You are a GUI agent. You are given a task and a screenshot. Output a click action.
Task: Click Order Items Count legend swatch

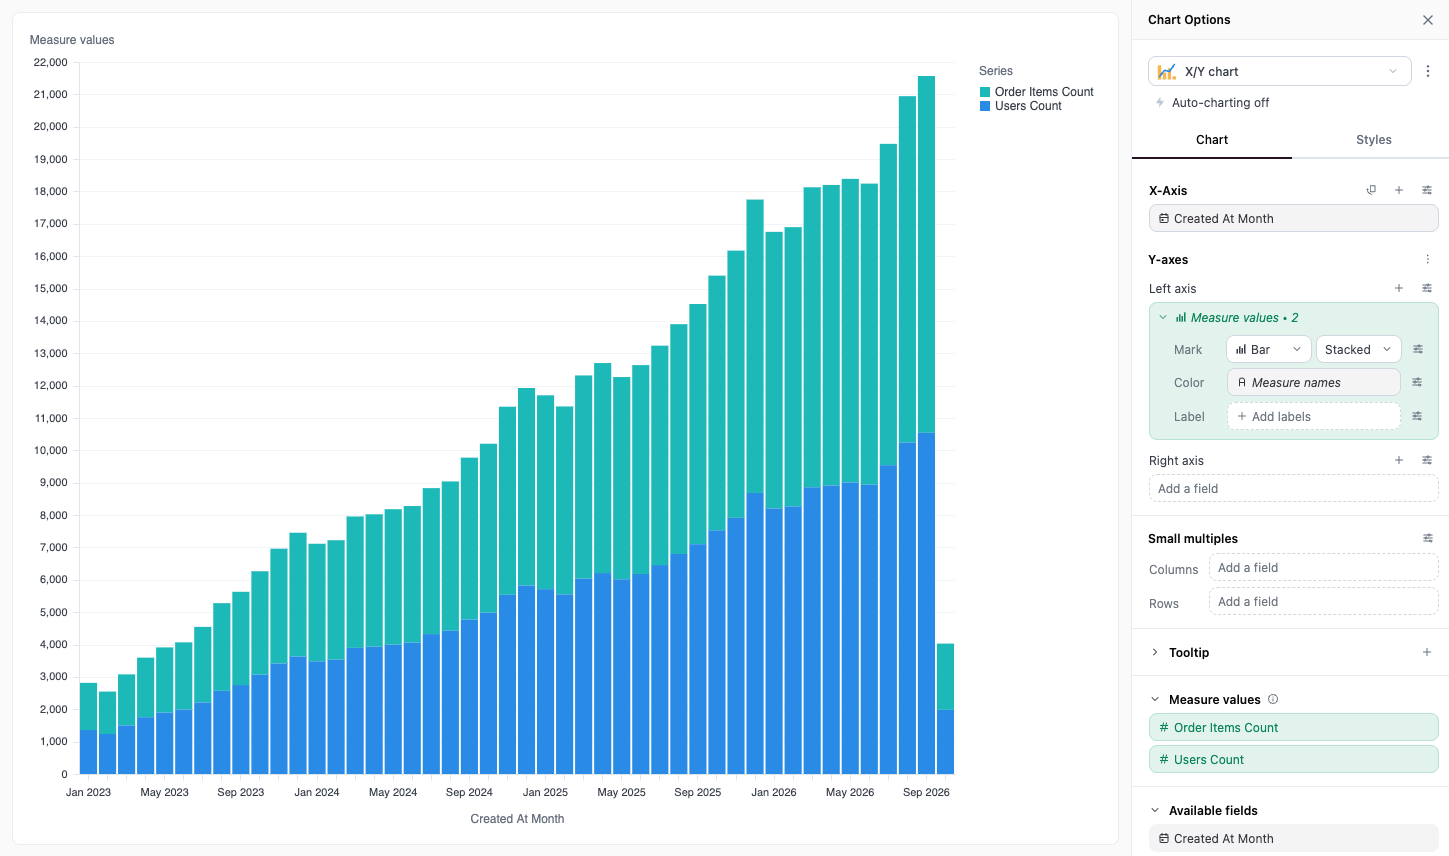pos(985,92)
